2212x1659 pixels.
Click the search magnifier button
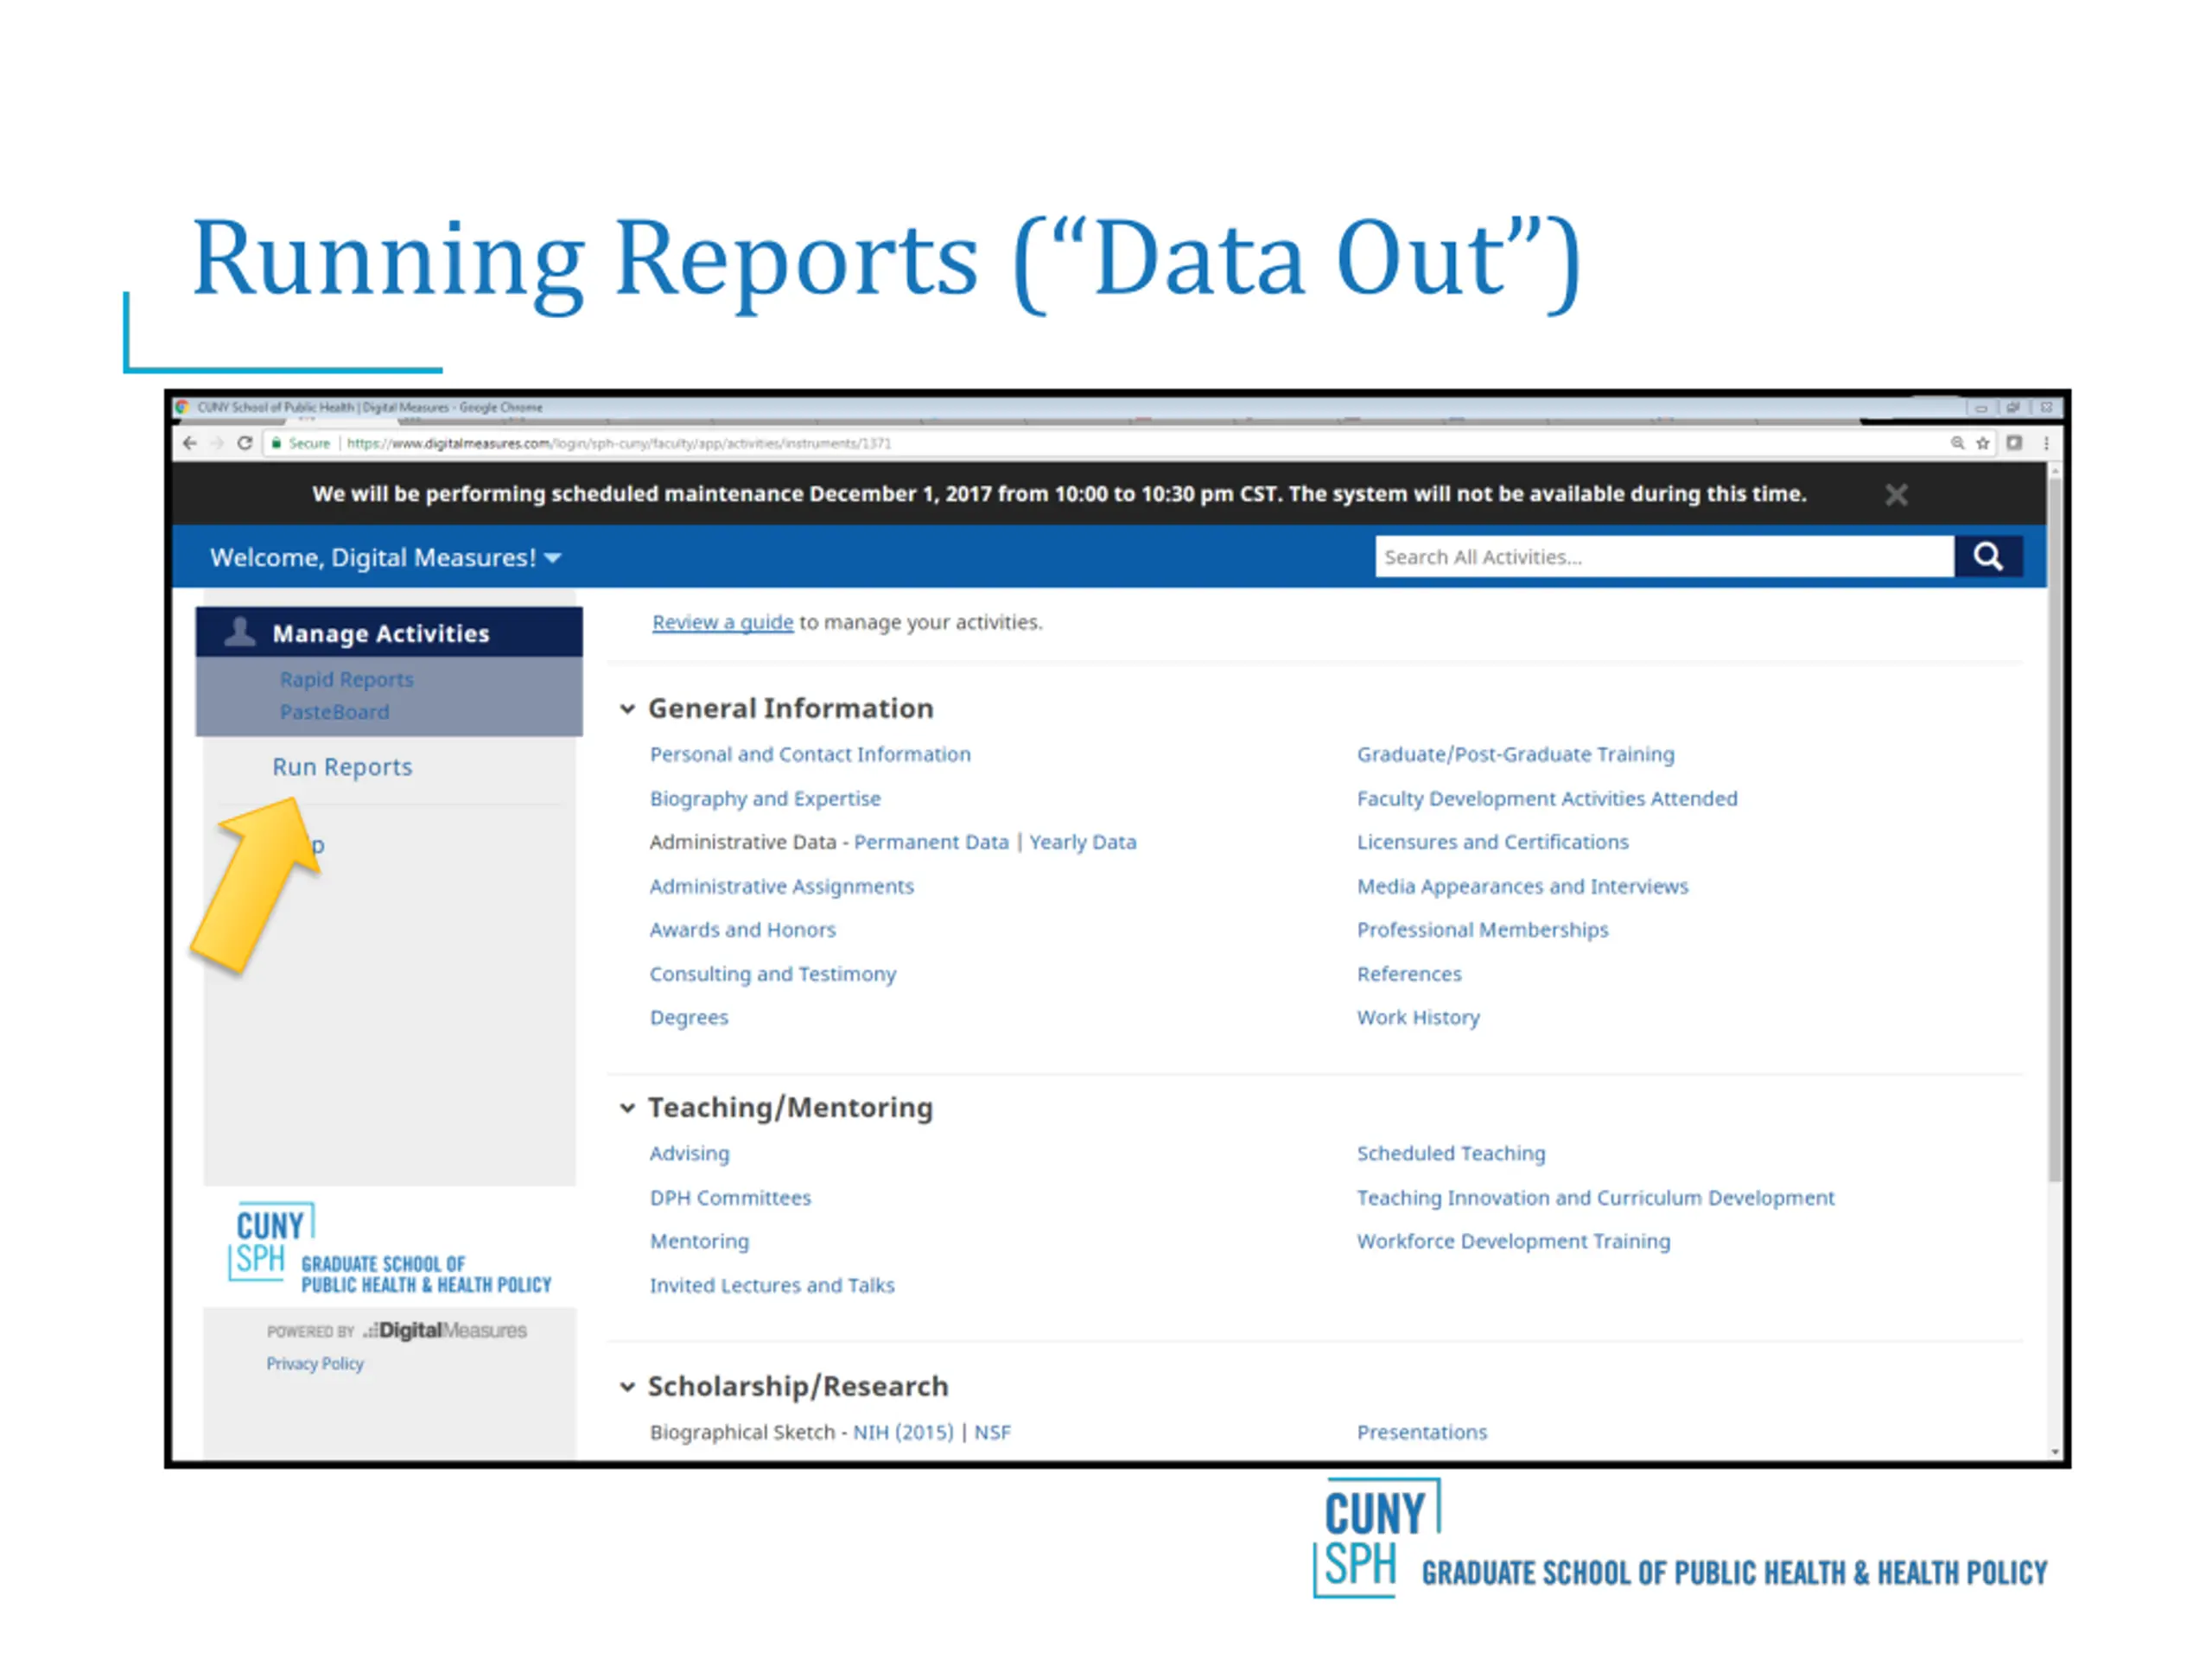click(x=1988, y=557)
